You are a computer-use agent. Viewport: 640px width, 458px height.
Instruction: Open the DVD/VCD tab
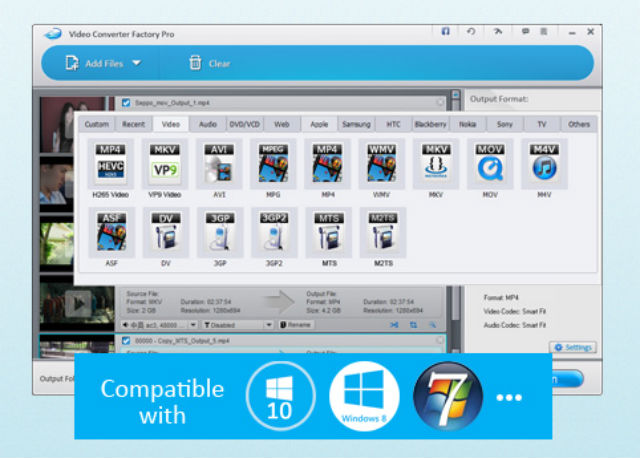pos(244,124)
